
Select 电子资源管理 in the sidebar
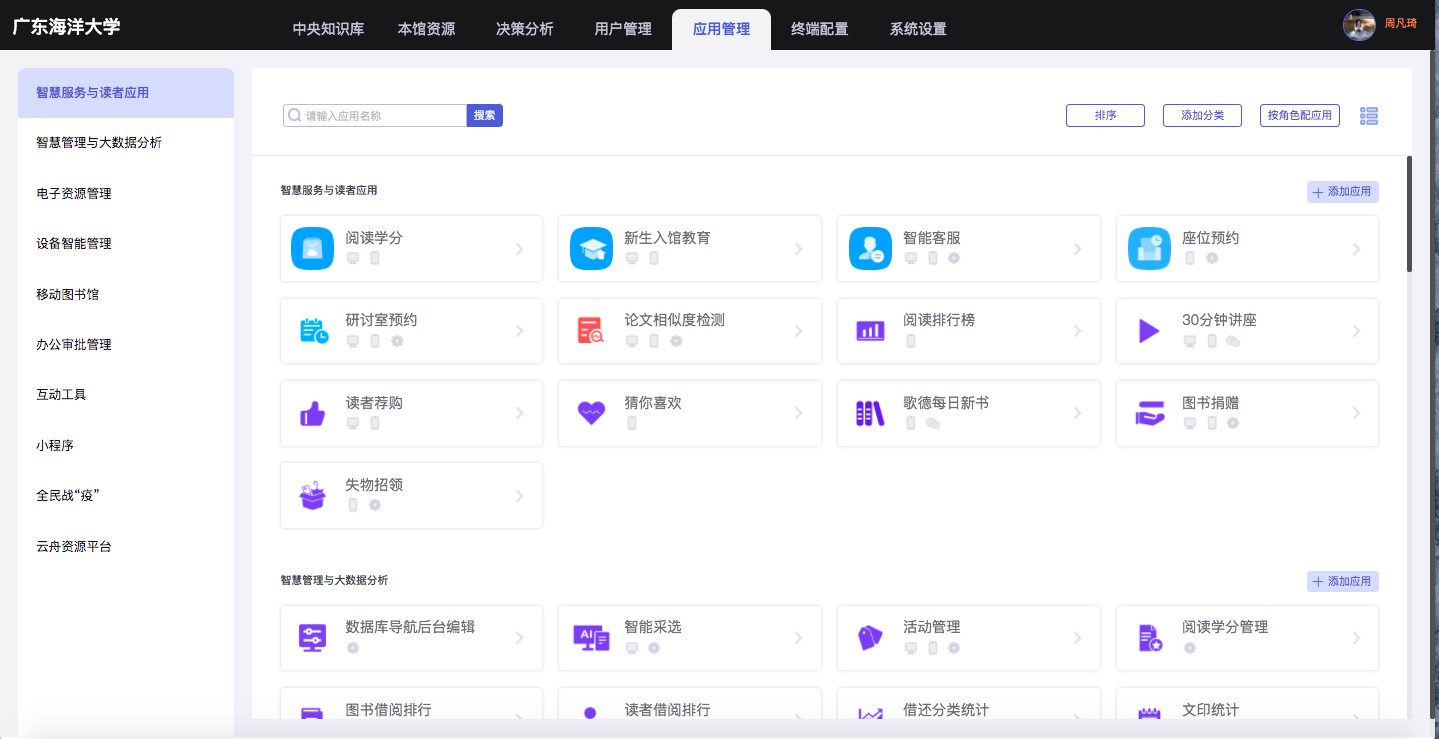pos(74,194)
